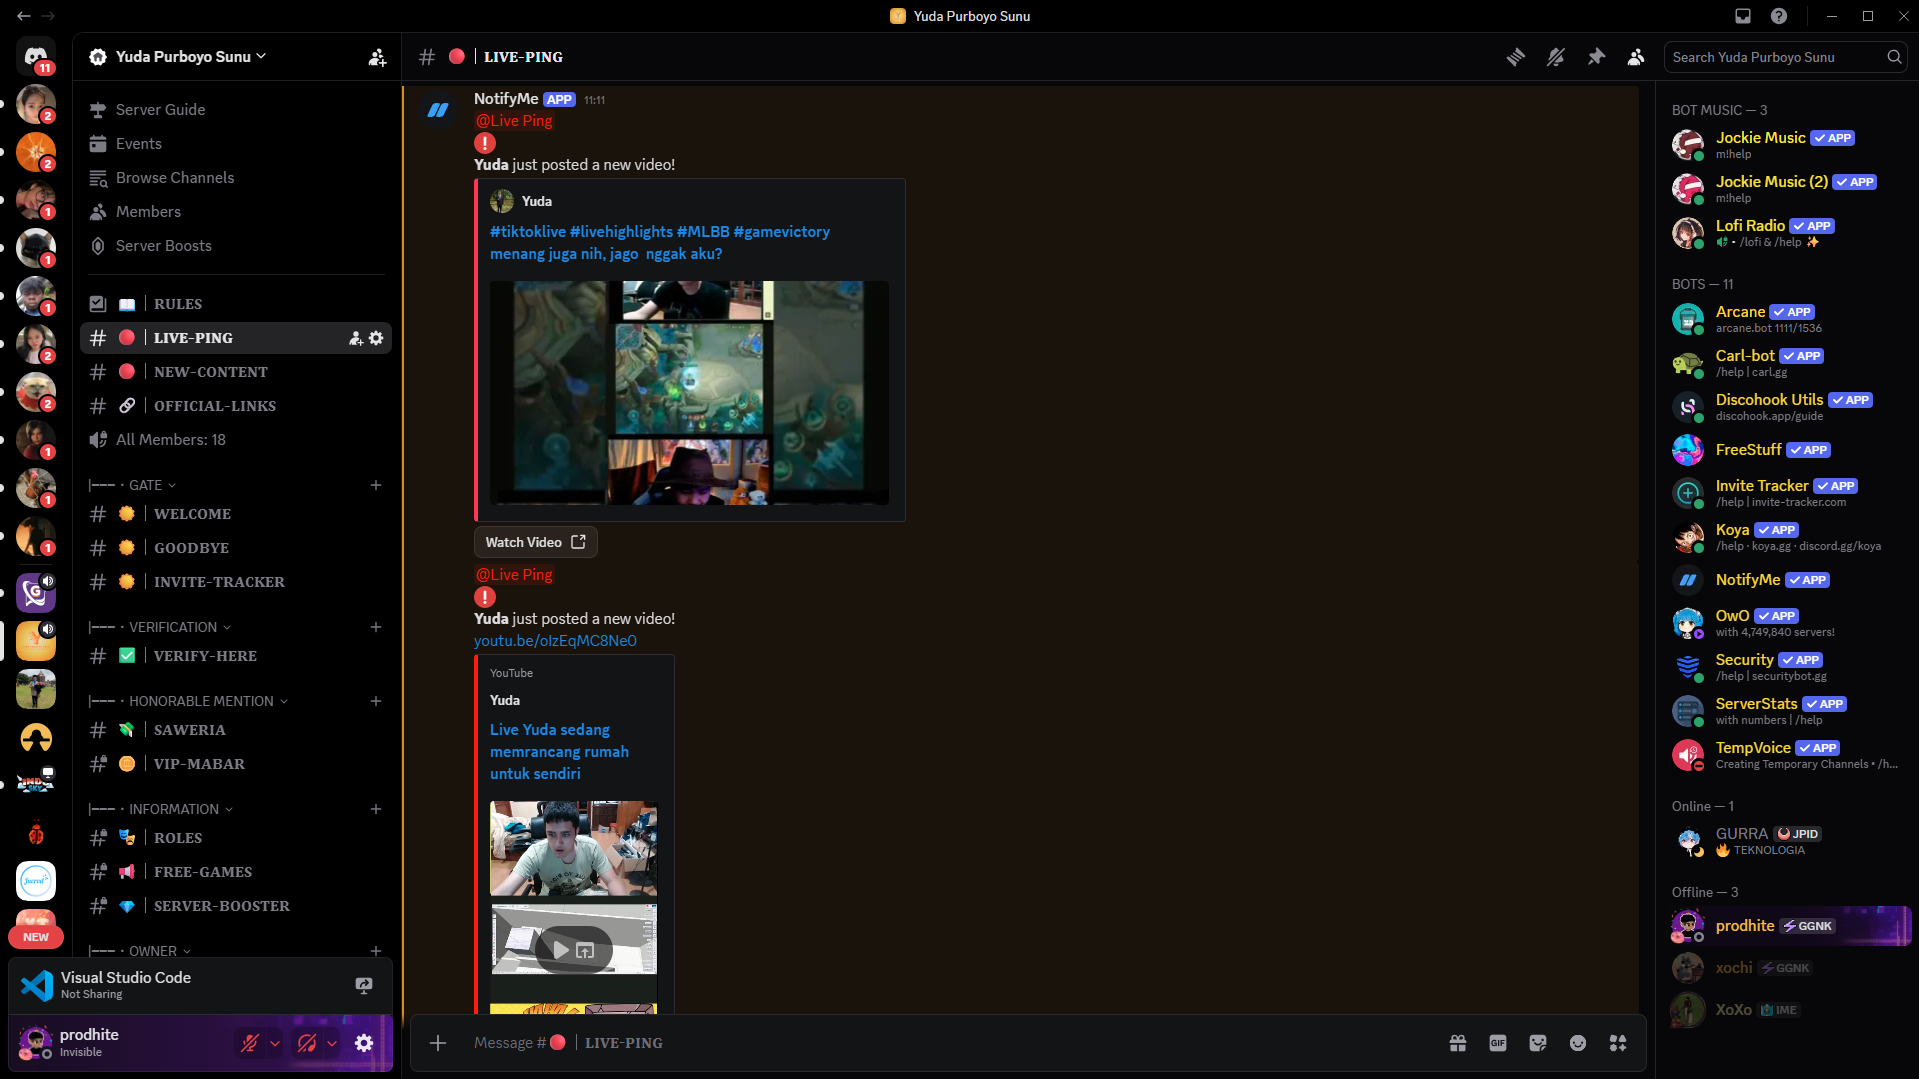Open audio output options dropdown
This screenshot has height=1079, width=1919.
(x=332, y=1043)
